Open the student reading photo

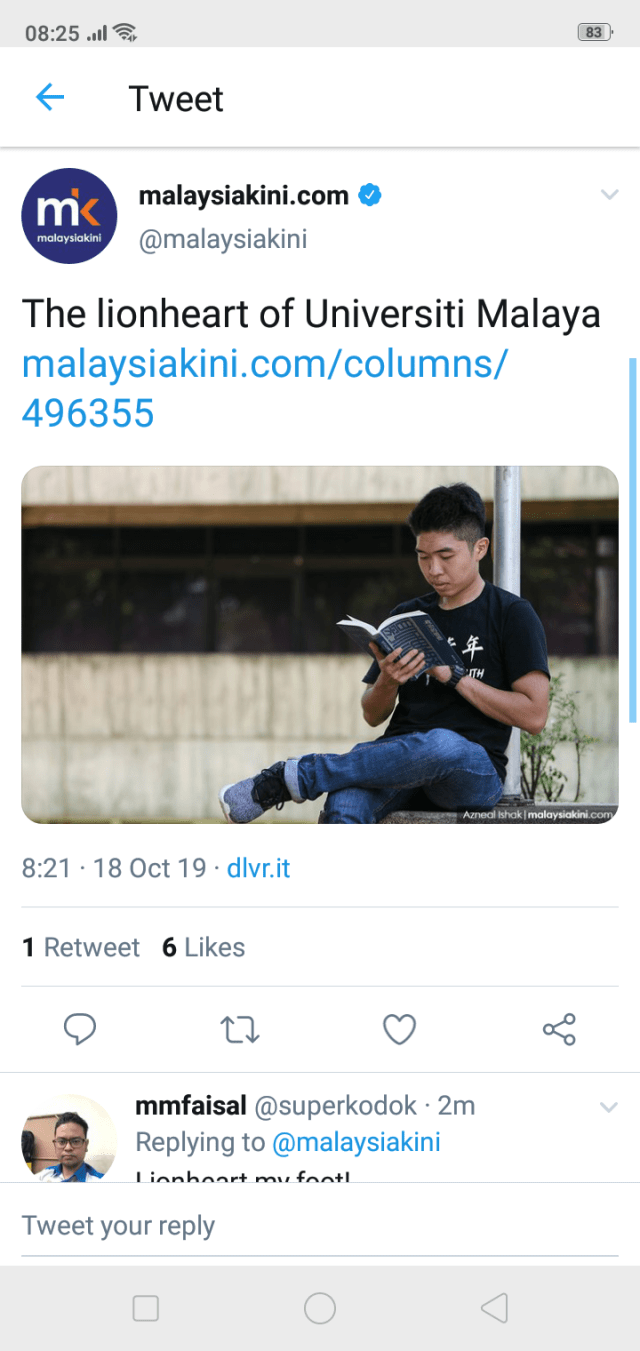(x=320, y=645)
